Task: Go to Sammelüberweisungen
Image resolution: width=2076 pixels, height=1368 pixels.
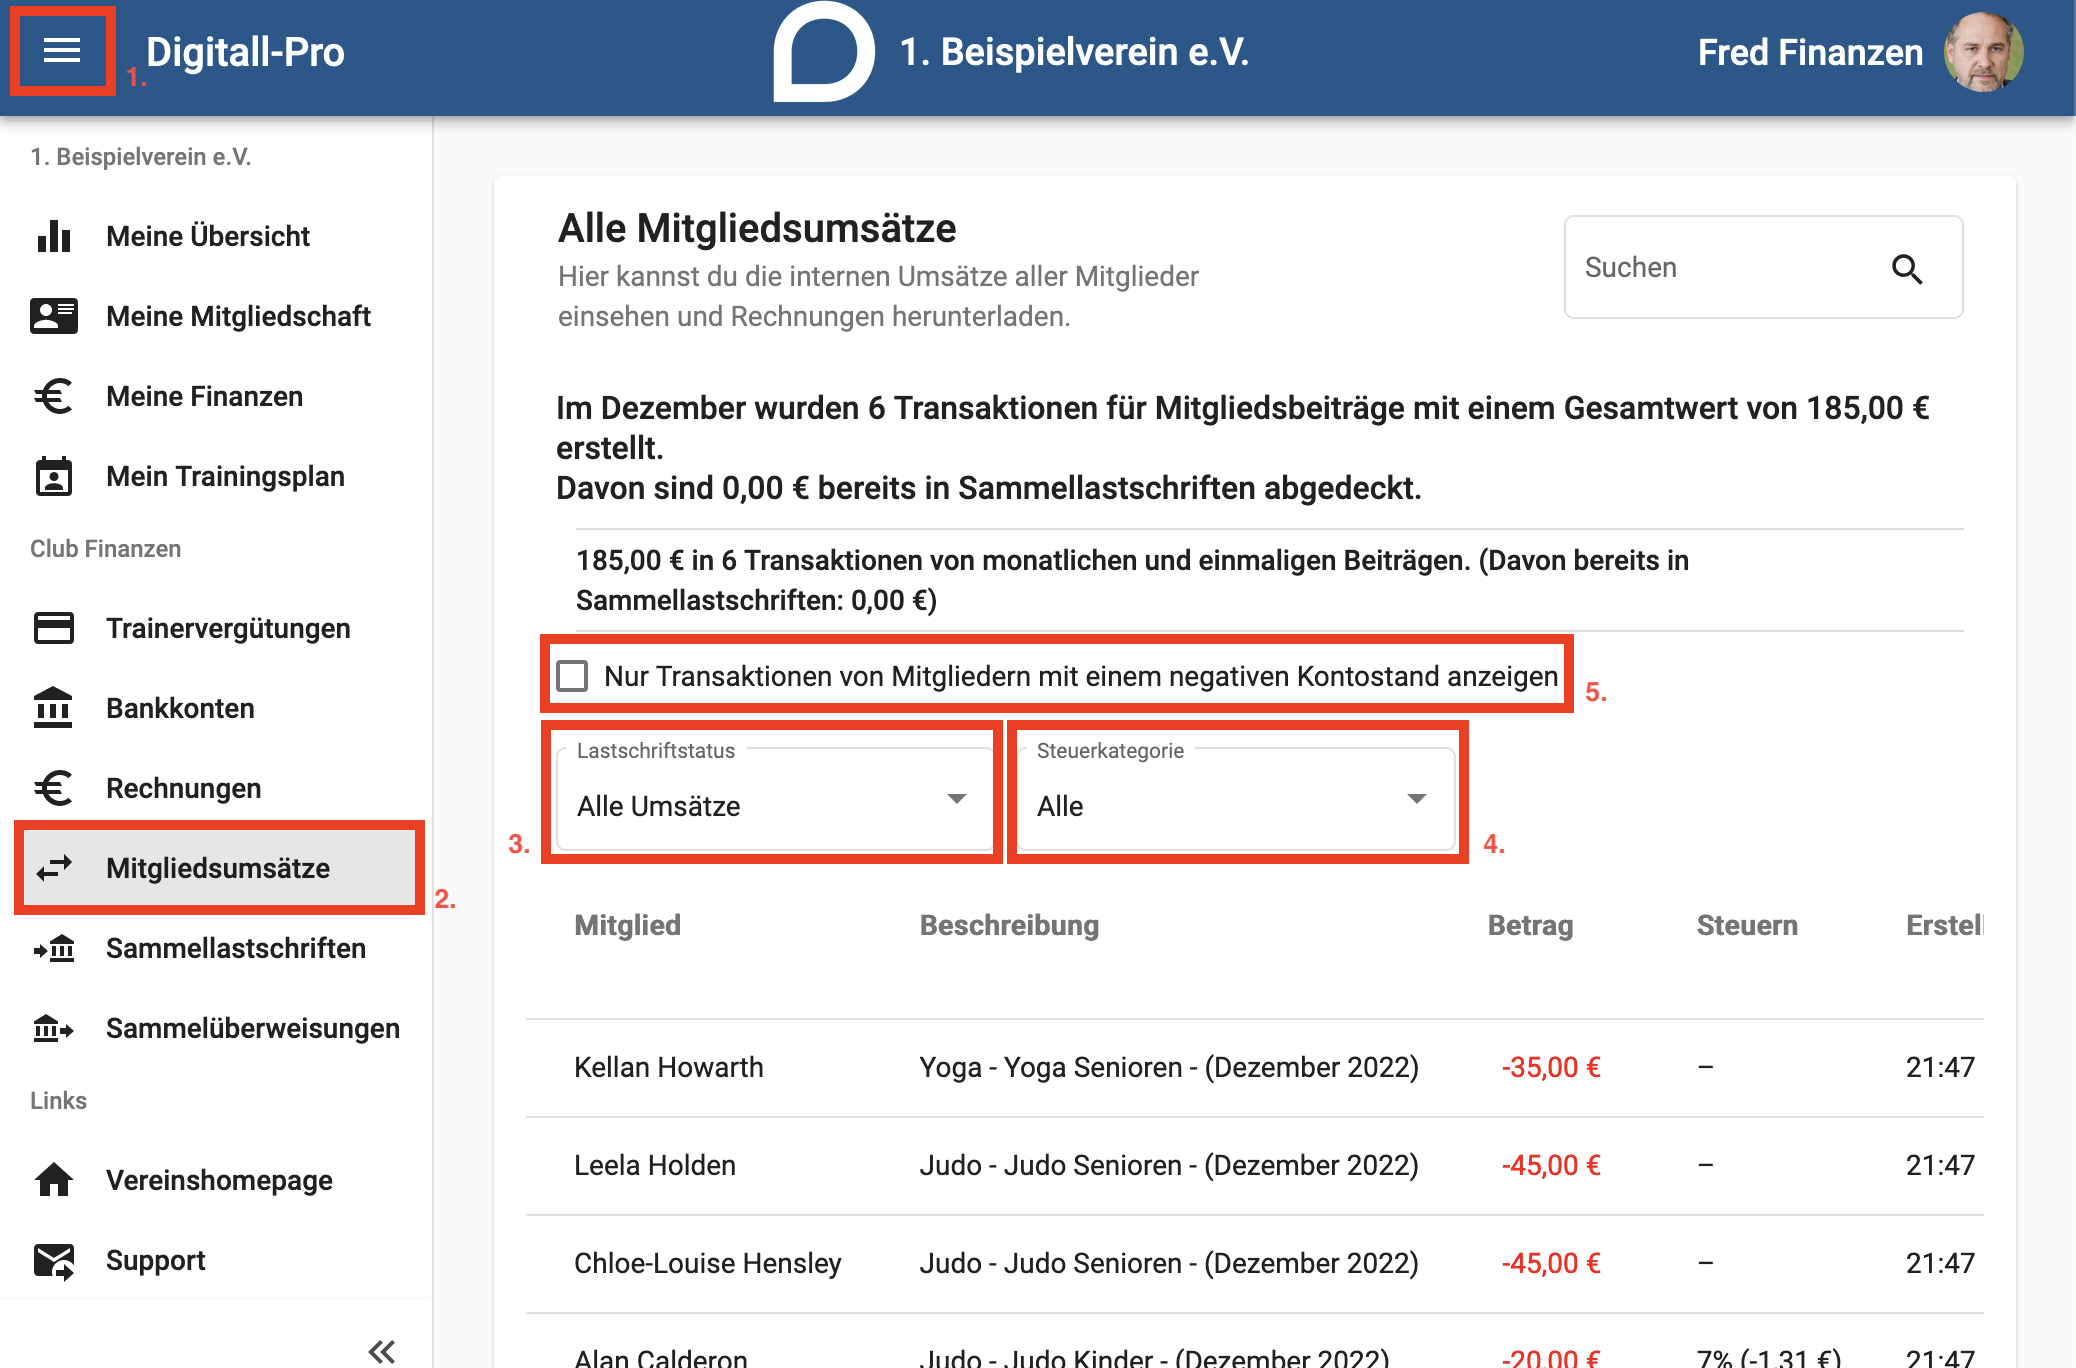Action: pyautogui.click(x=216, y=1028)
